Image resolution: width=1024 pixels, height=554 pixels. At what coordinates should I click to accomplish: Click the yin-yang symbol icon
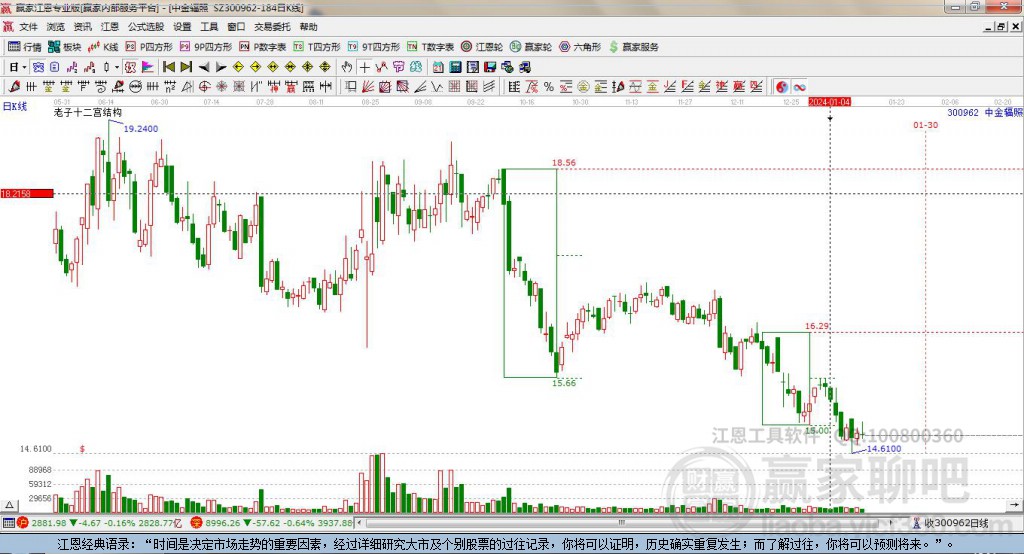point(782,87)
